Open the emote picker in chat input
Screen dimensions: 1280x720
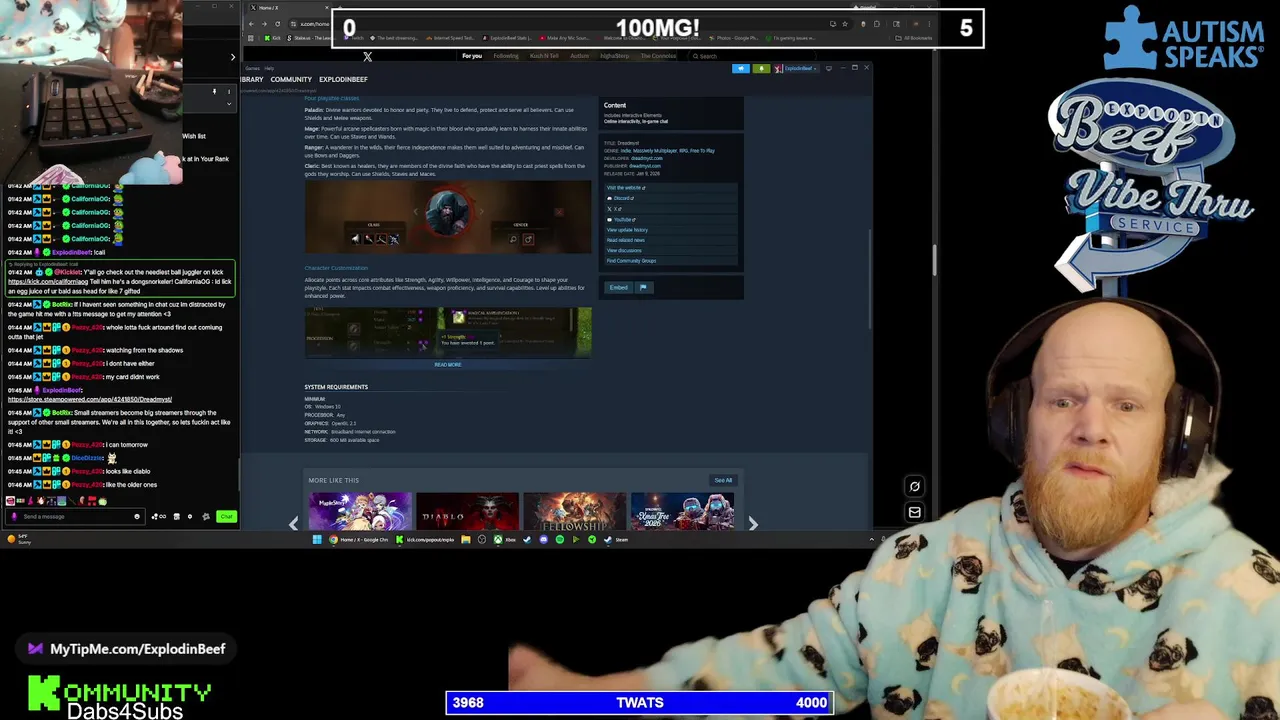(x=137, y=516)
